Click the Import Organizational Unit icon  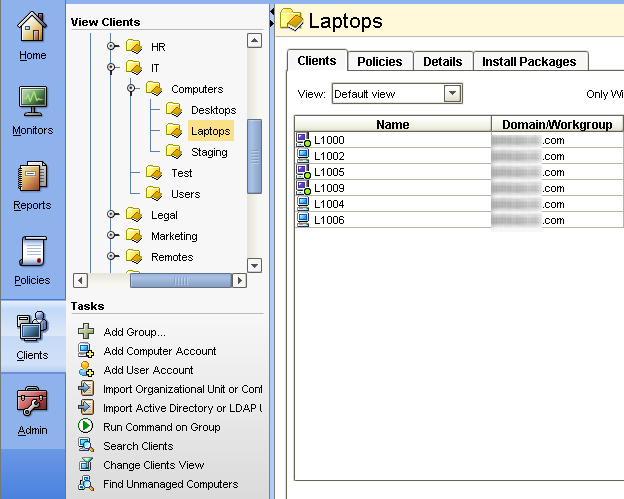[x=86, y=388]
